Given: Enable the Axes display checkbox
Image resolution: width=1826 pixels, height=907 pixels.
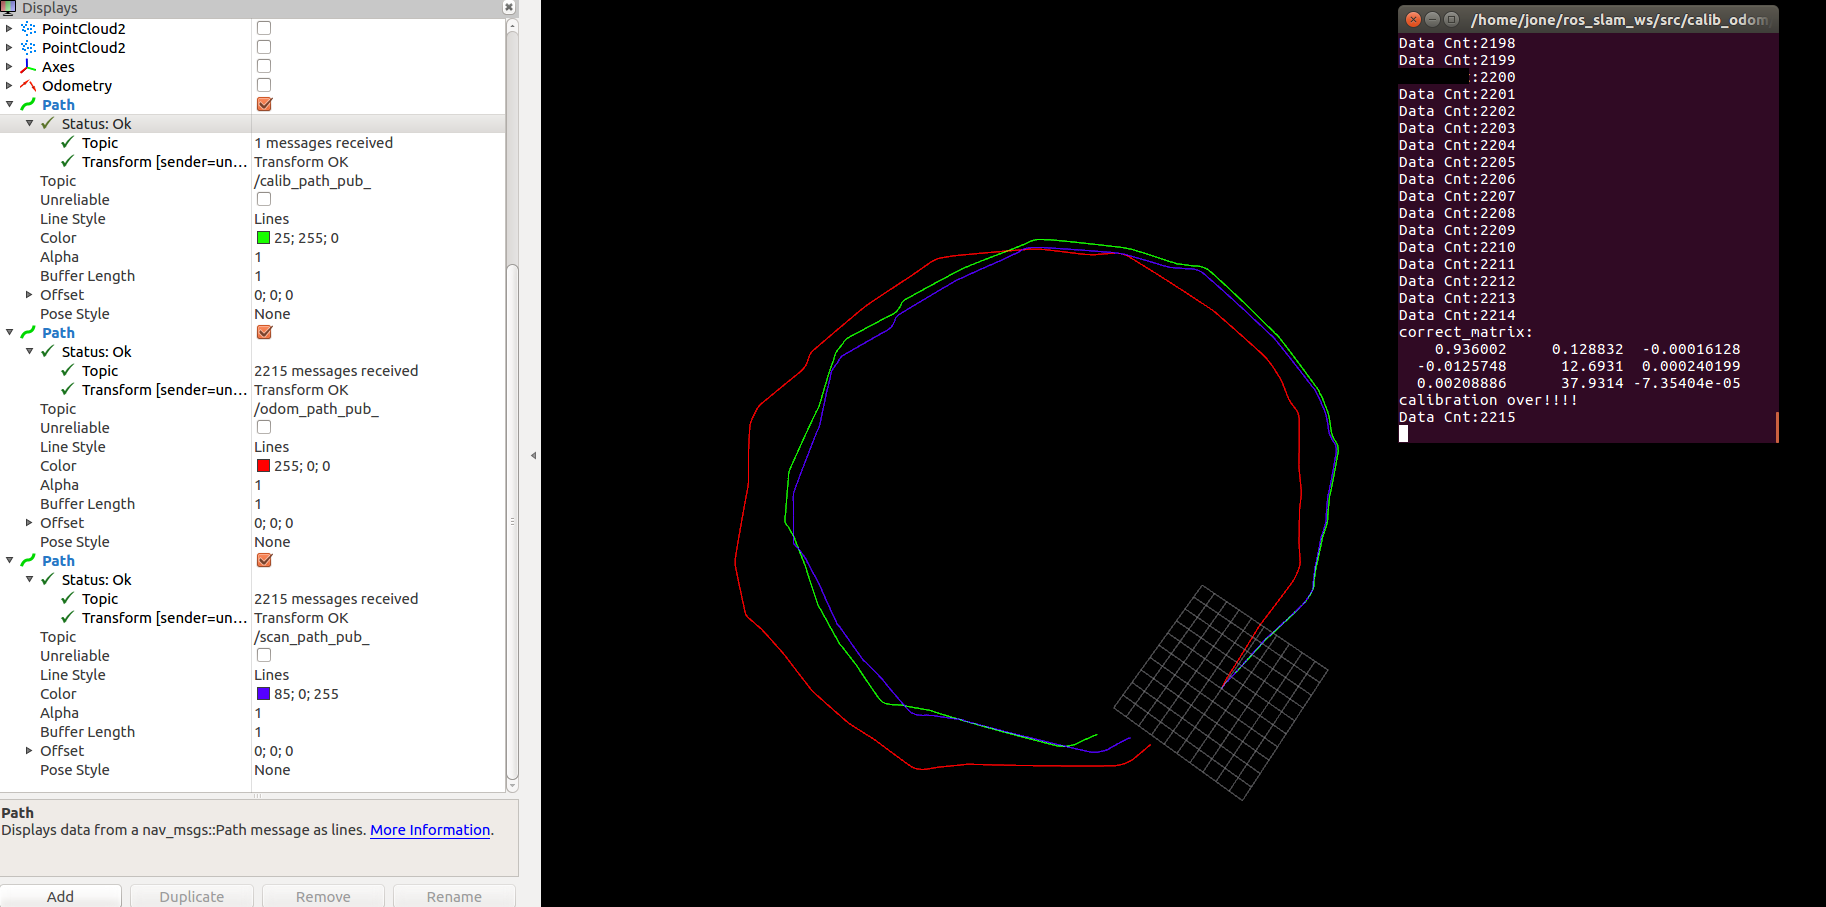Looking at the screenshot, I should 264,66.
